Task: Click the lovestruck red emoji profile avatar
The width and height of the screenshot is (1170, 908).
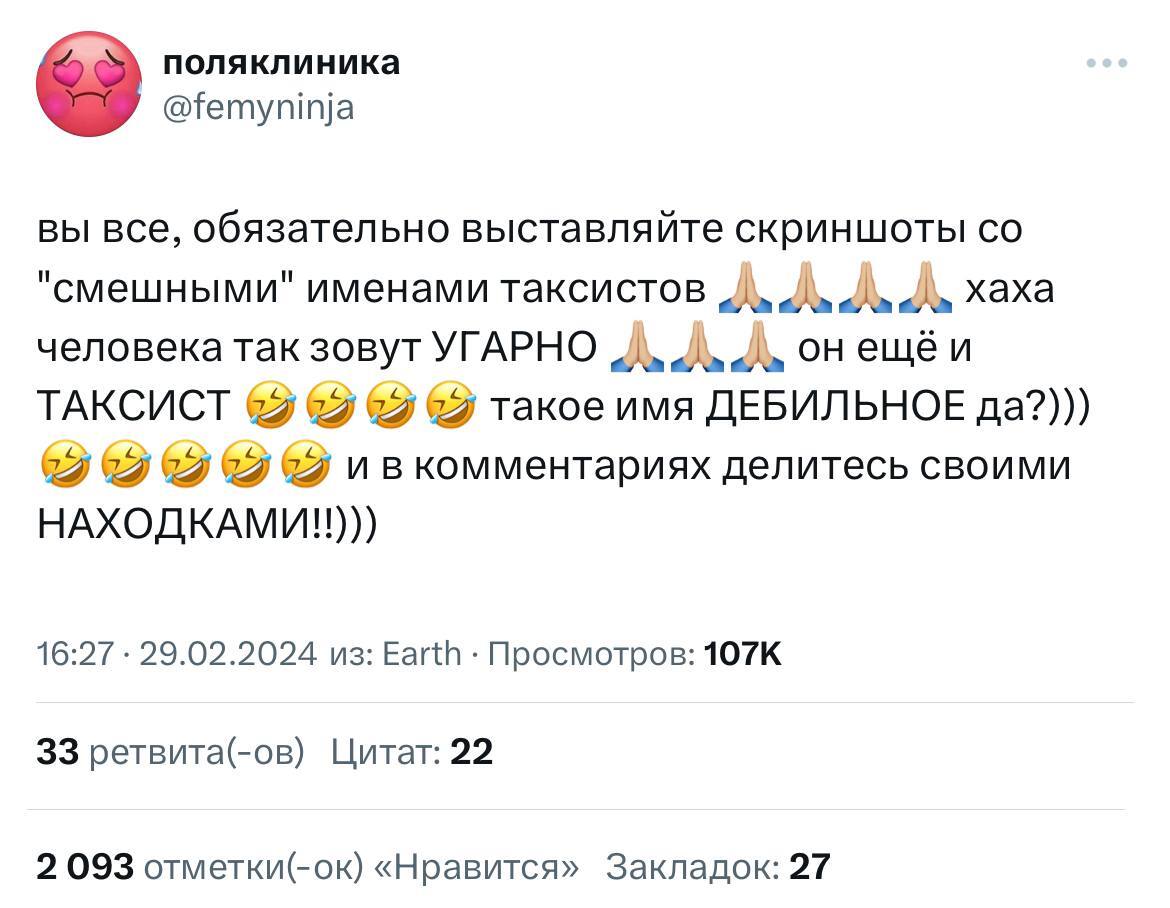Action: click(89, 84)
